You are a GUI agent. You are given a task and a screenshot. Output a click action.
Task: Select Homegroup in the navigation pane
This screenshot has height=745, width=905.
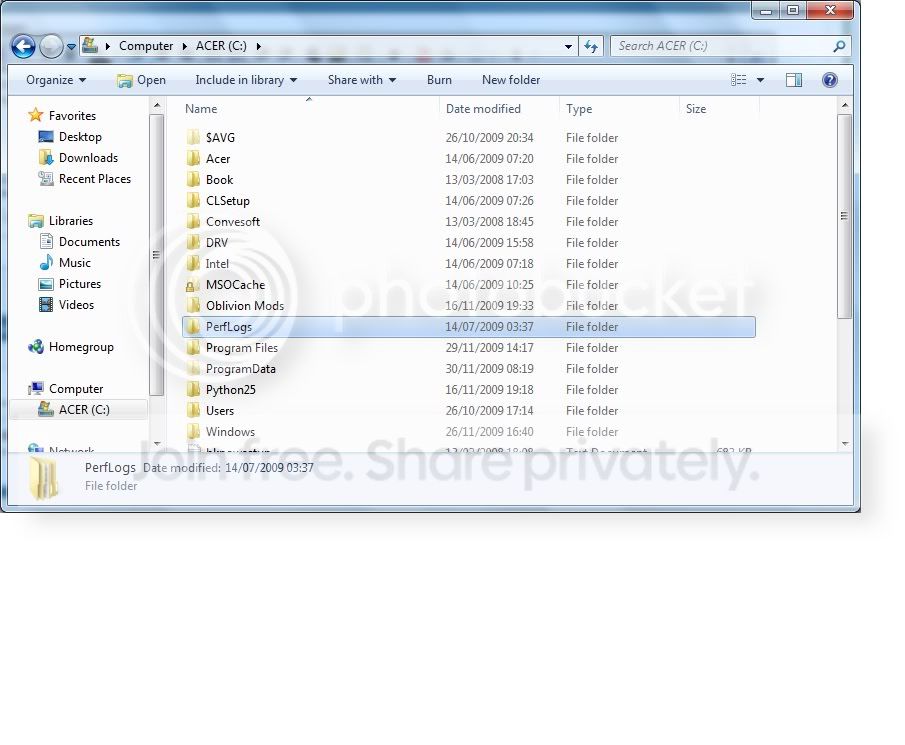(81, 347)
